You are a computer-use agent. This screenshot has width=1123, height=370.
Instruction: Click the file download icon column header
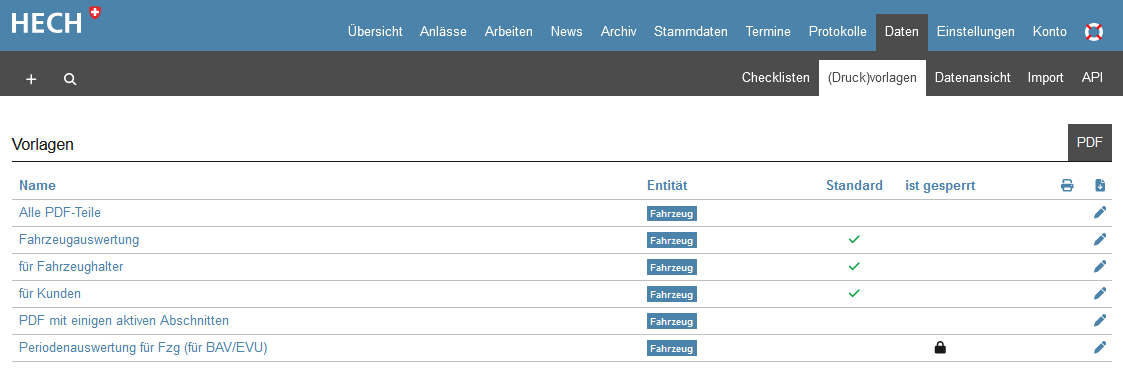point(1100,186)
